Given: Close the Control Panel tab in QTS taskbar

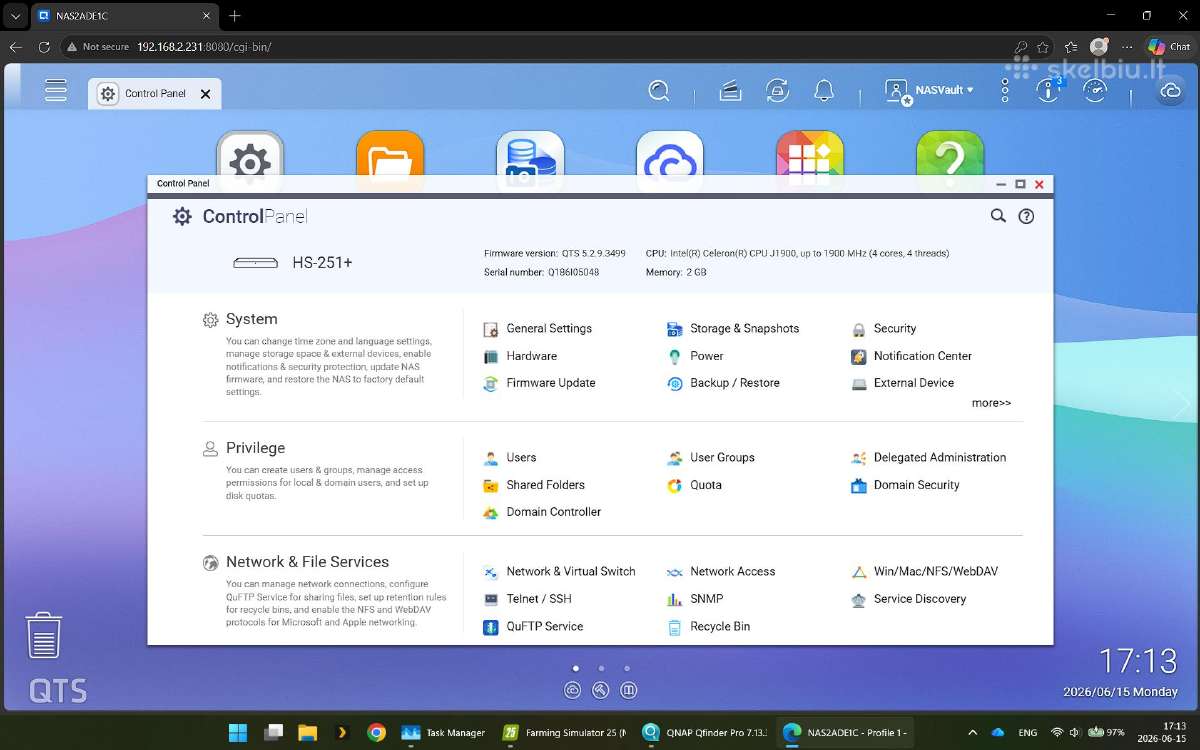Looking at the screenshot, I should (205, 94).
